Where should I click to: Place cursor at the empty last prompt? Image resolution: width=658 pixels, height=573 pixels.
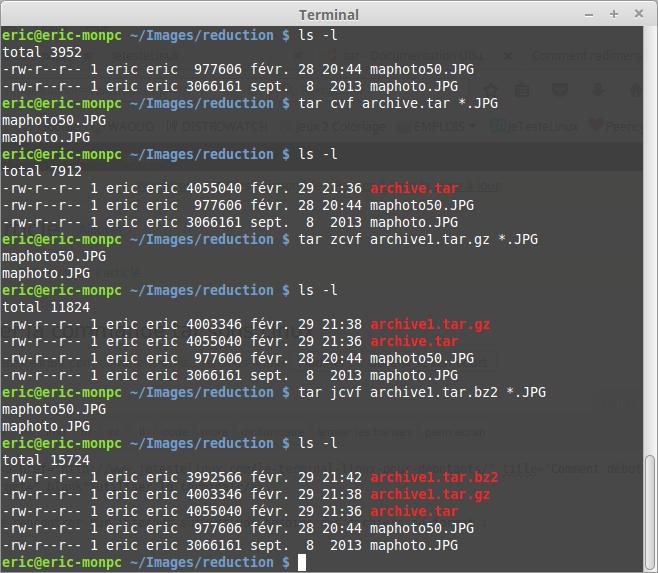coord(302,563)
